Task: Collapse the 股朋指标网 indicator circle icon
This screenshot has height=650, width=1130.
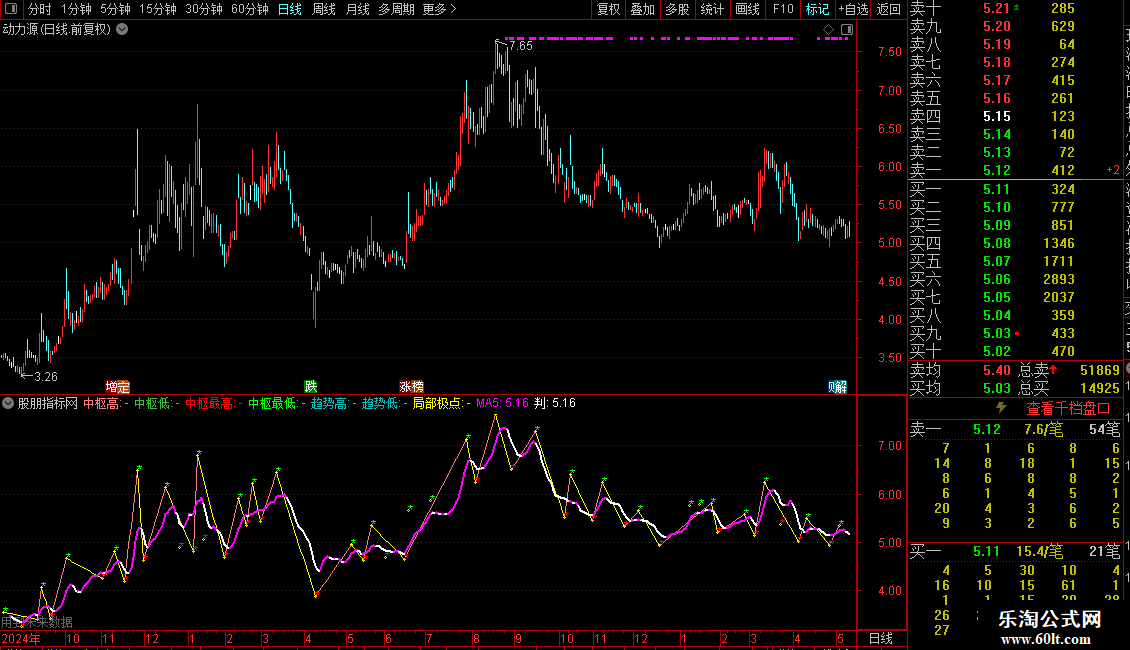Action: [8, 404]
